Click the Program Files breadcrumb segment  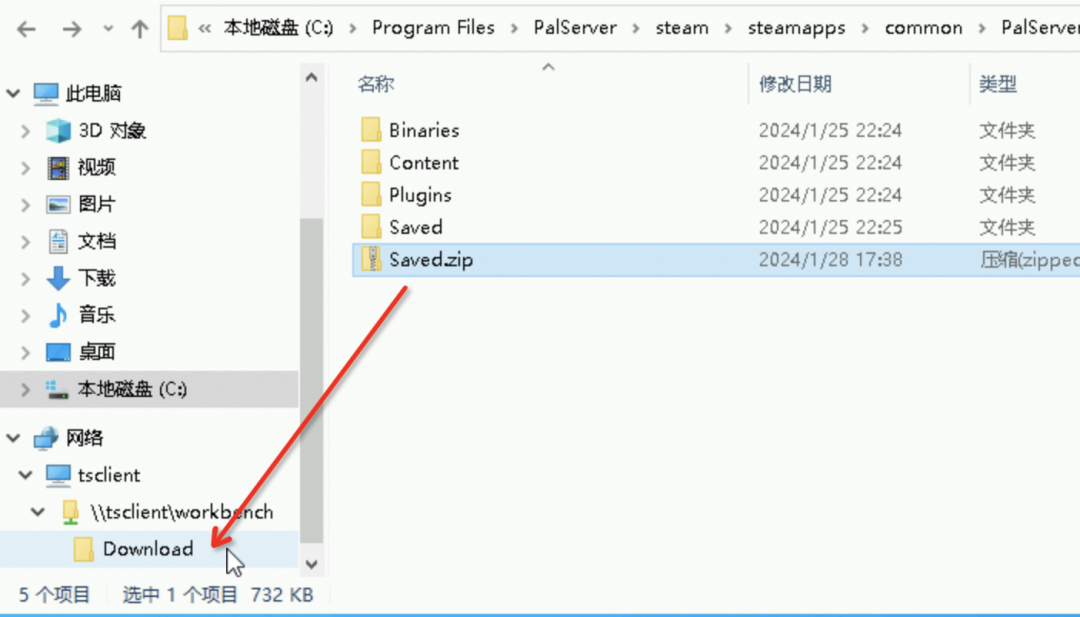point(433,28)
